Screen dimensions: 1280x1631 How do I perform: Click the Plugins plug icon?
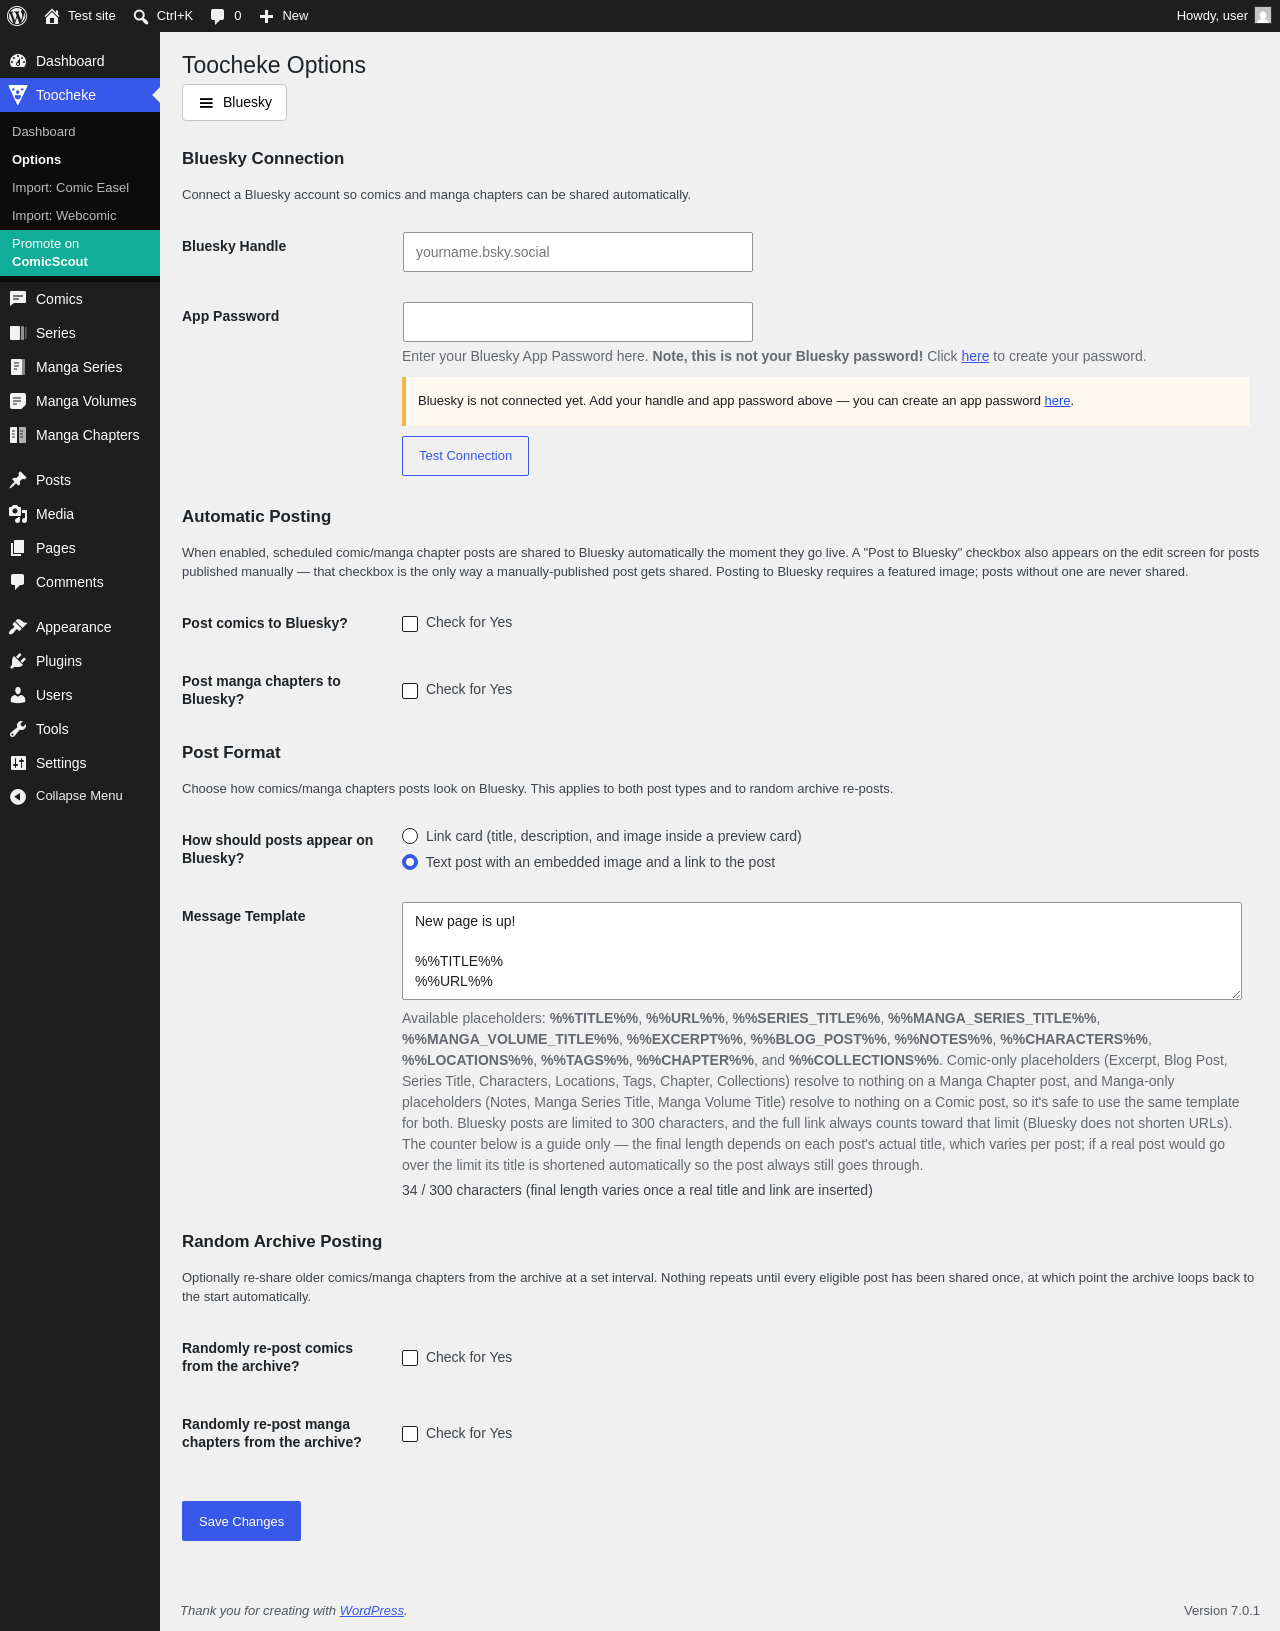pyautogui.click(x=18, y=661)
